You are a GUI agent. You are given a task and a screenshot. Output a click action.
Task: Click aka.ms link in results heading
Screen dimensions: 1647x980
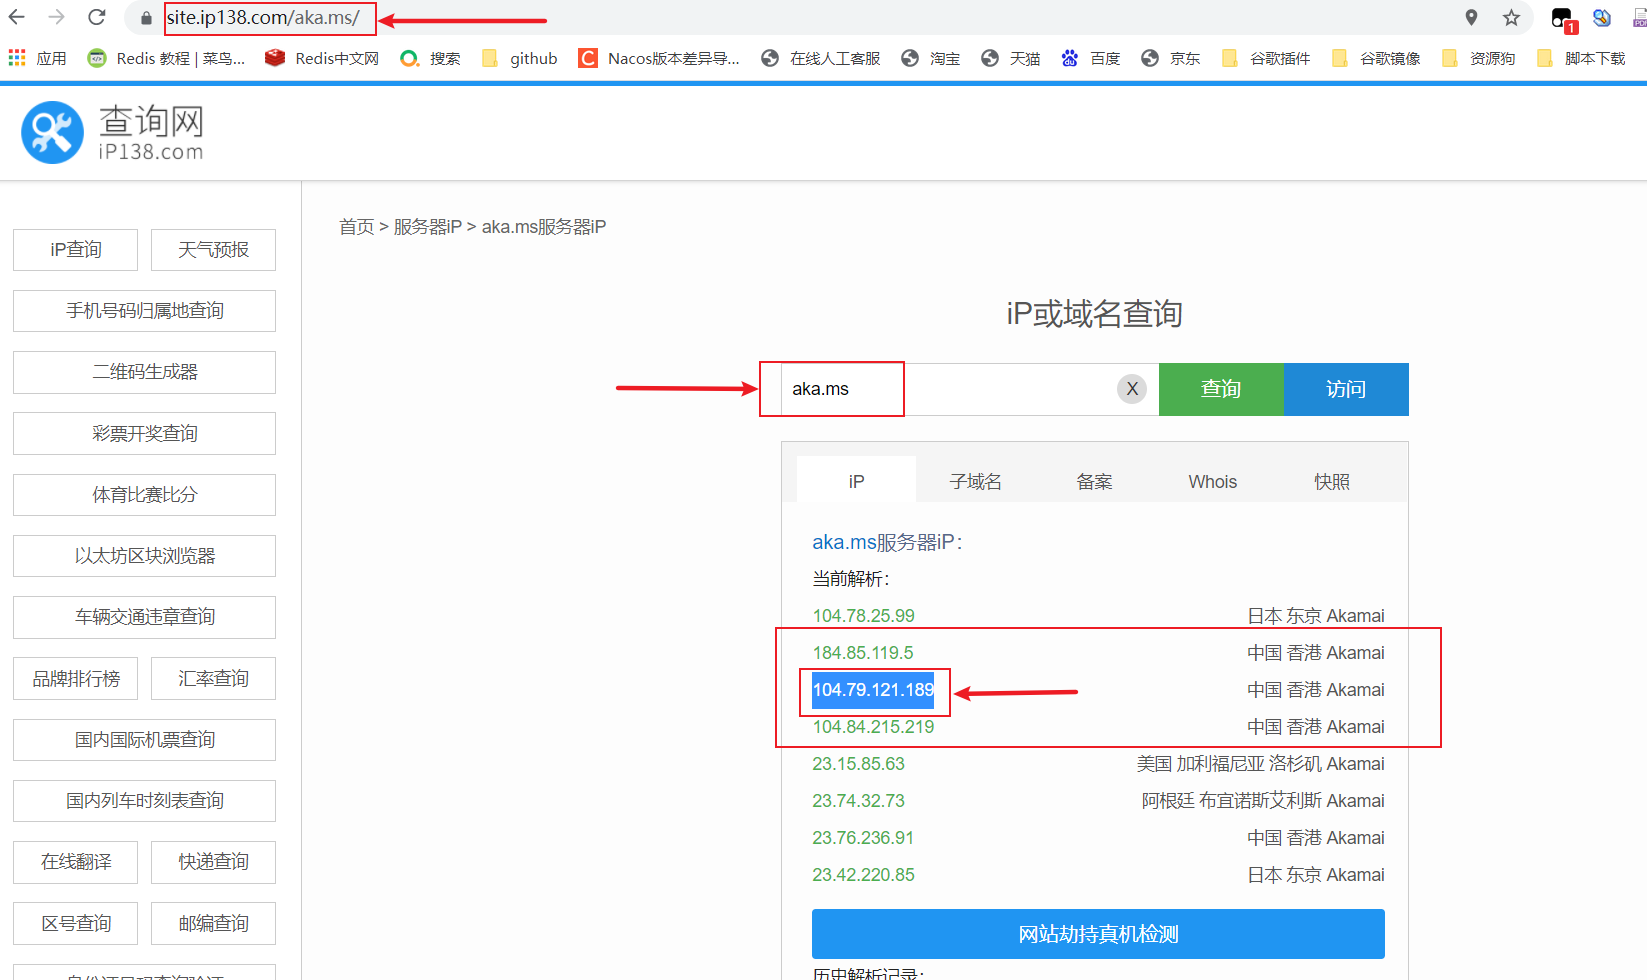pyautogui.click(x=844, y=542)
